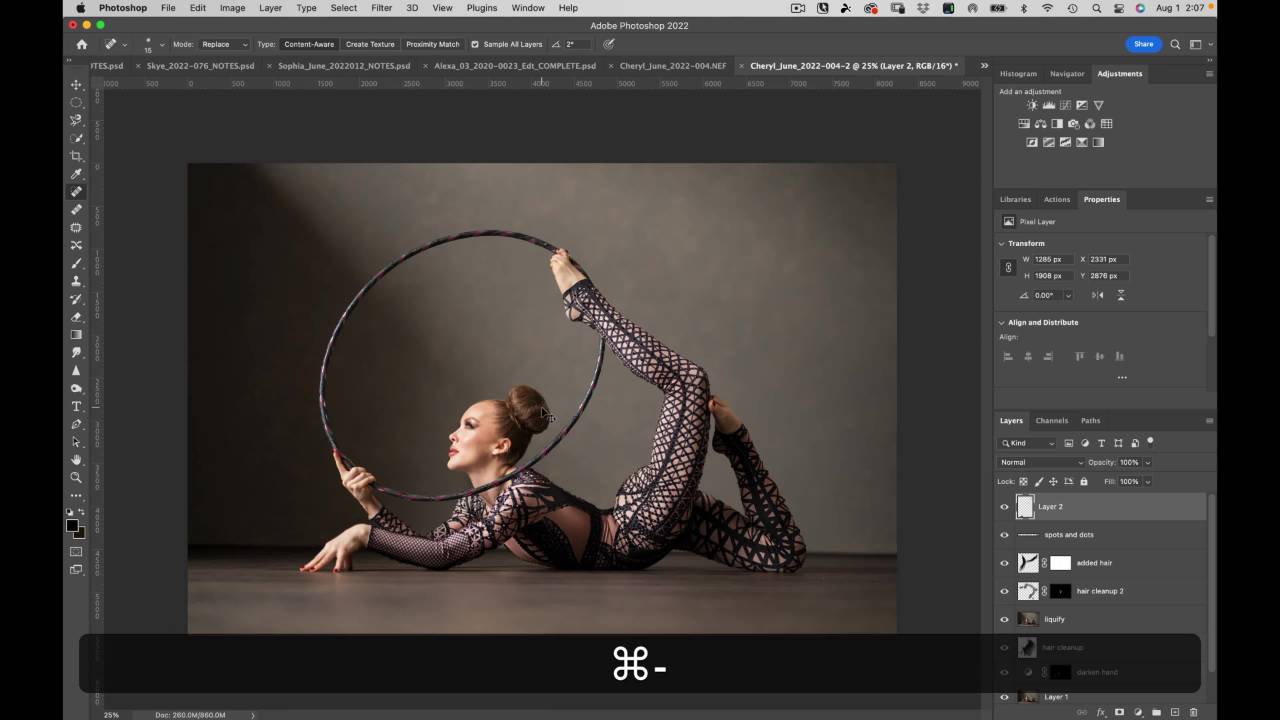Screen dimensions: 1280x720
Task: Select the Crop tool
Action: pos(76,156)
